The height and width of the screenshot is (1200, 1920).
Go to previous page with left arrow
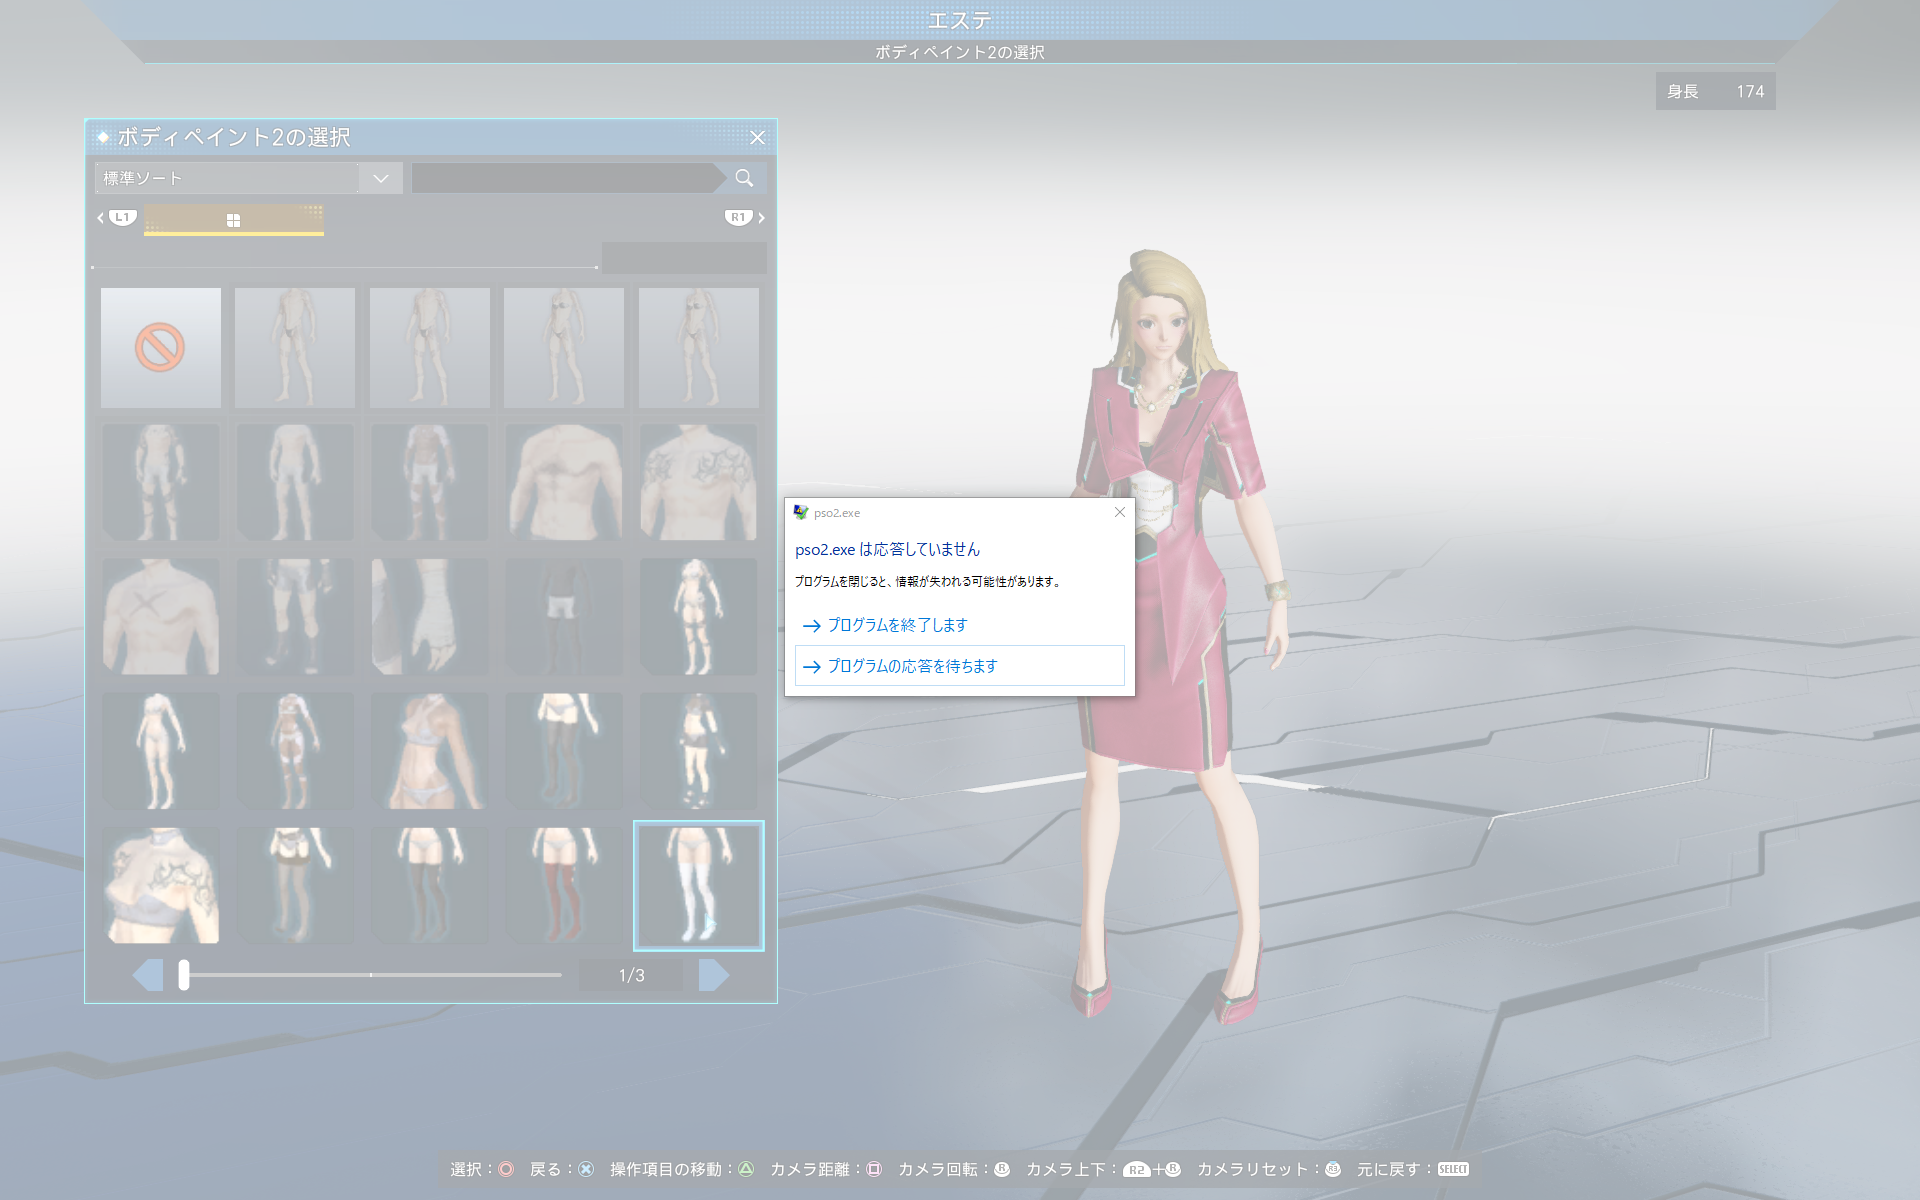[148, 975]
